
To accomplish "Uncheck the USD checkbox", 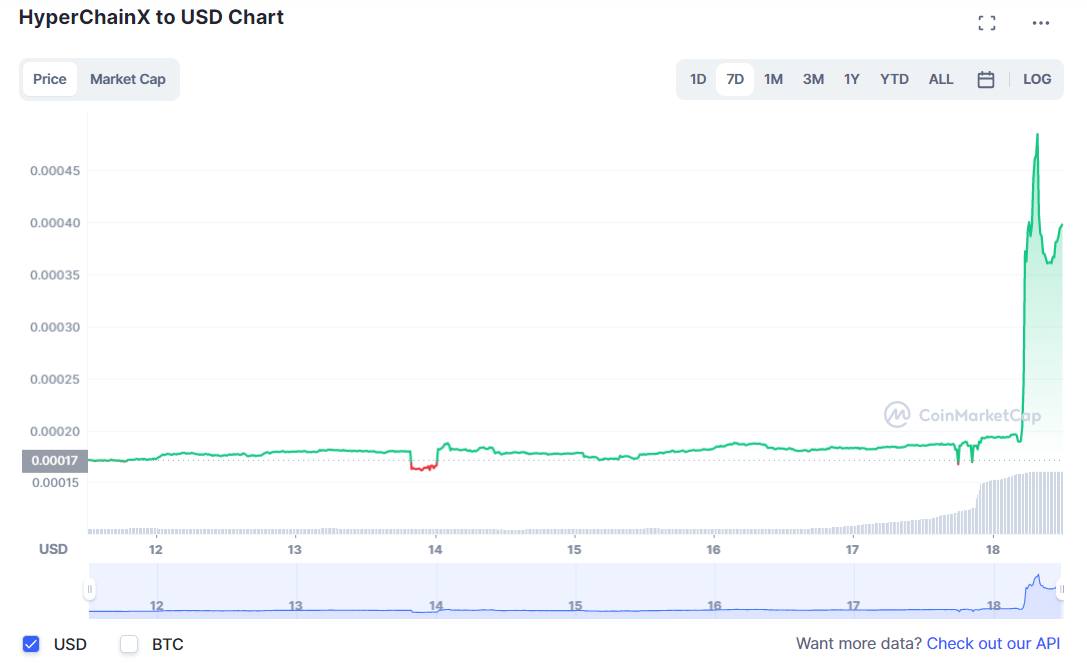I will (31, 644).
